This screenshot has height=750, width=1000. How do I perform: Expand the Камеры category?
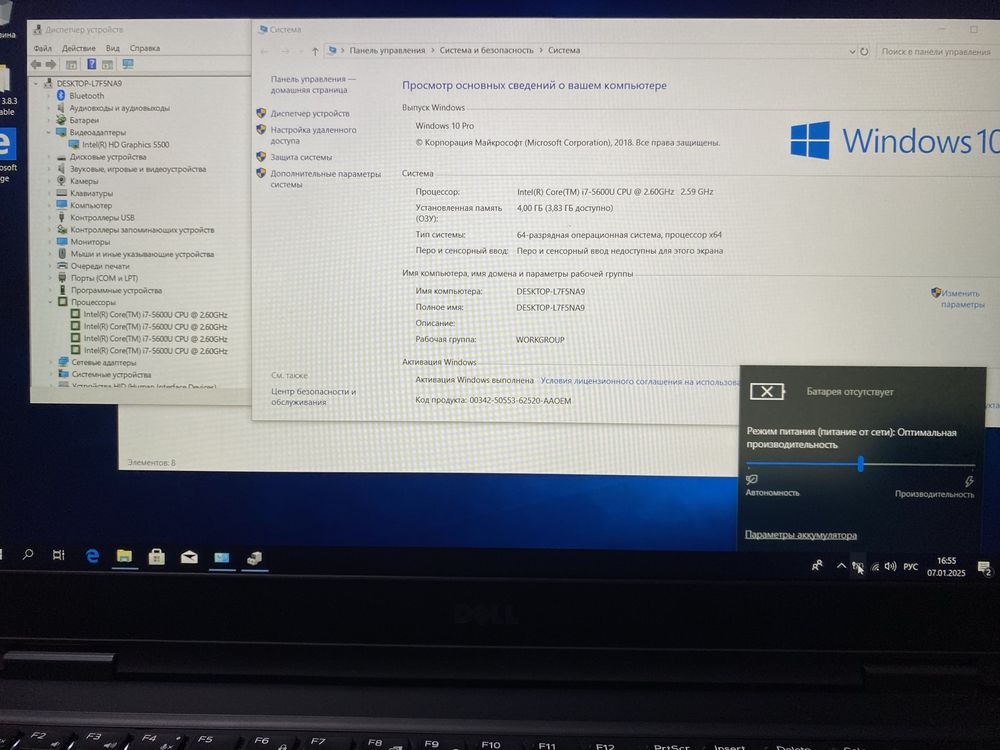tap(49, 181)
